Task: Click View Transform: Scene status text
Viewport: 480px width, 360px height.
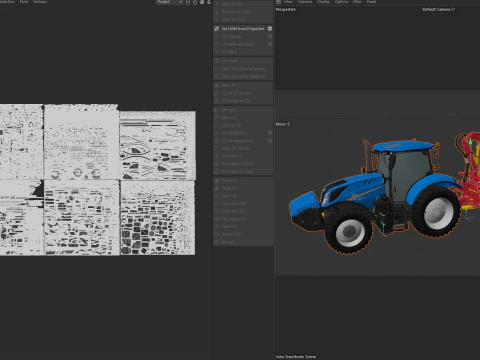Action: (296, 357)
